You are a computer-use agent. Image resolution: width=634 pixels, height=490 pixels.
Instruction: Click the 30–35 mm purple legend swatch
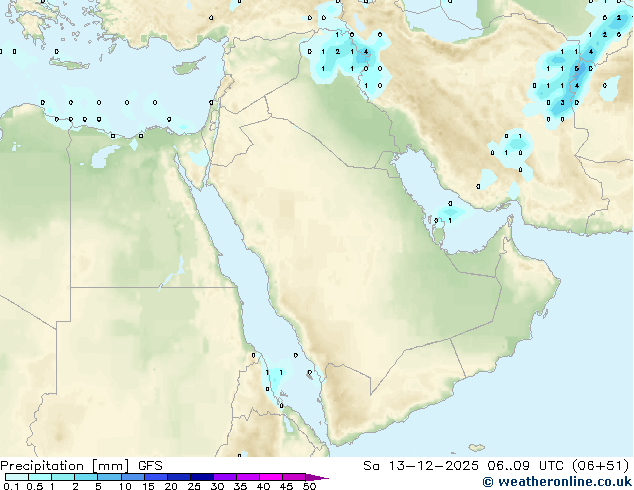(x=225, y=477)
